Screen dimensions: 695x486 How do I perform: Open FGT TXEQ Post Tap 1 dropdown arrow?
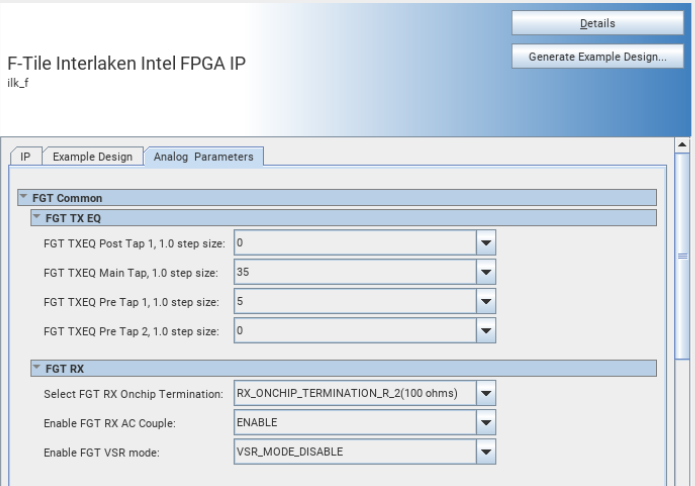[486, 243]
